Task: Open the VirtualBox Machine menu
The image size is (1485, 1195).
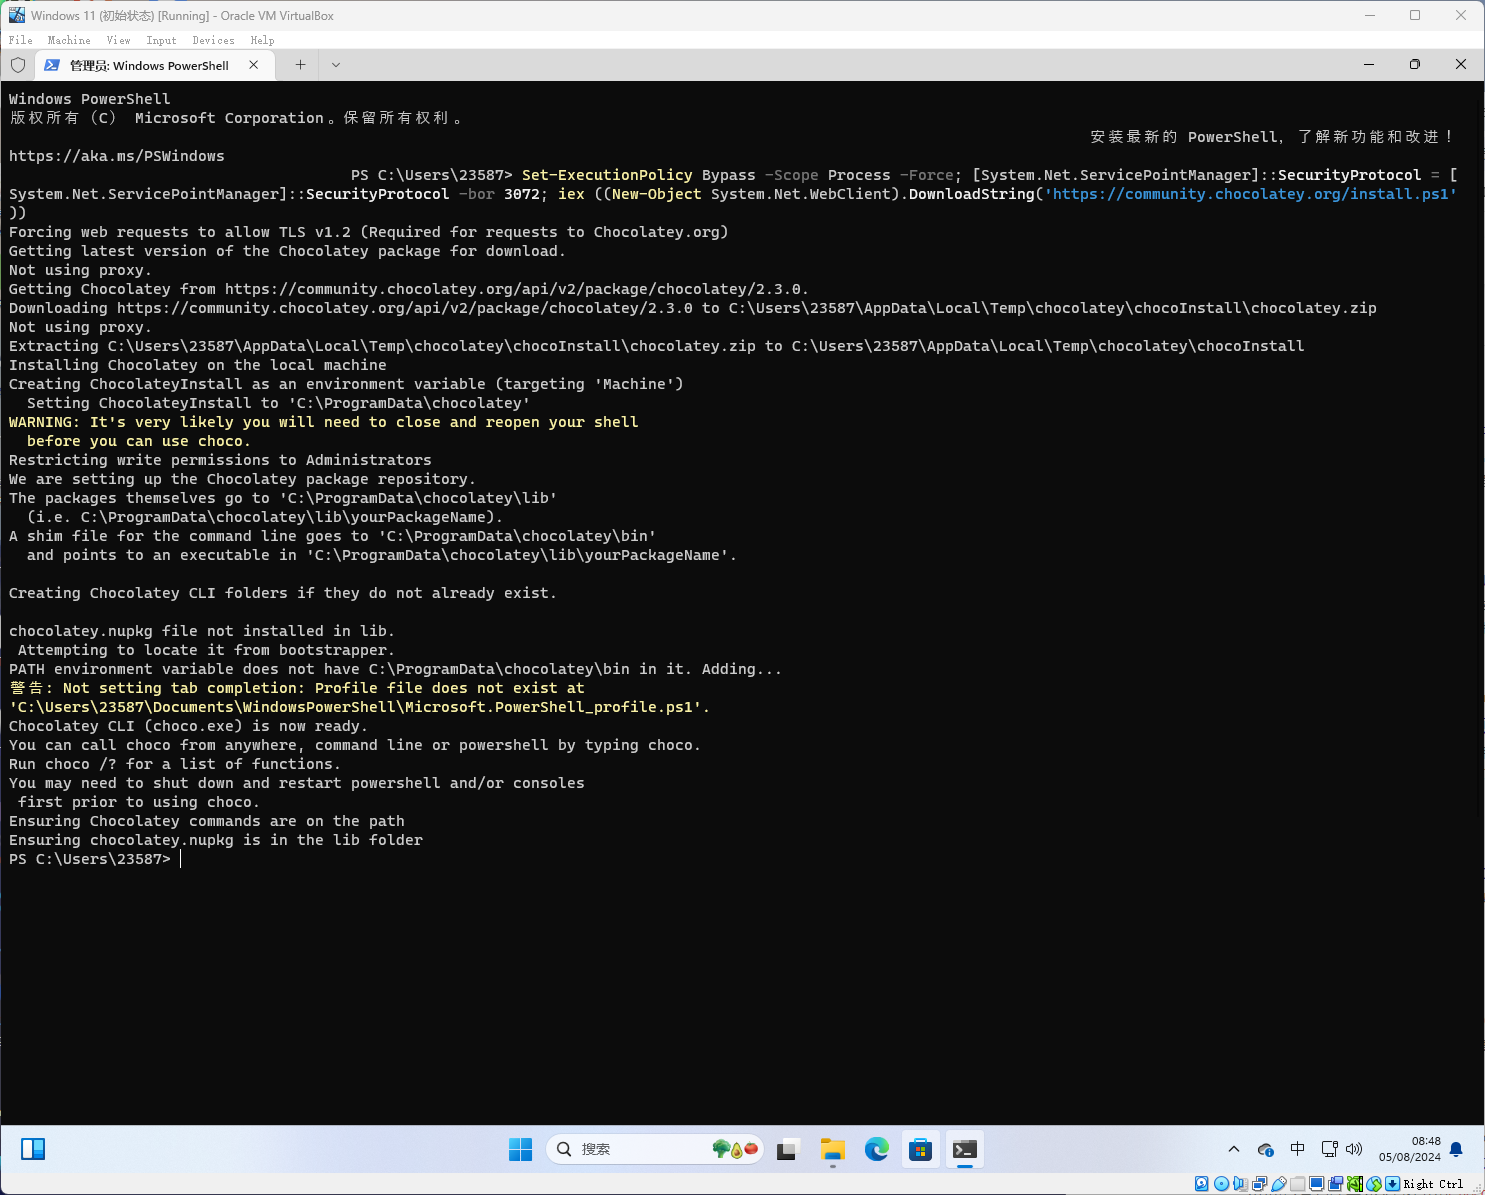Action: [69, 40]
